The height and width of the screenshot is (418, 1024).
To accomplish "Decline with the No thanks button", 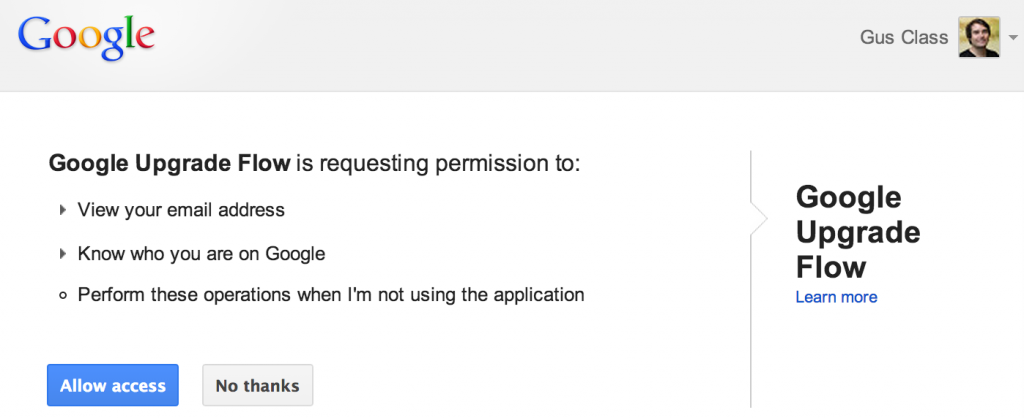I will pos(257,385).
